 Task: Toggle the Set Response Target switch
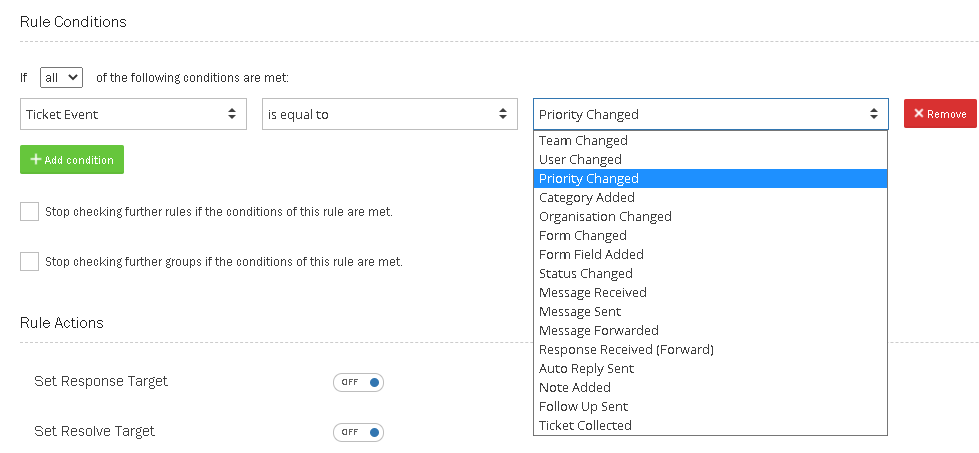coord(358,381)
